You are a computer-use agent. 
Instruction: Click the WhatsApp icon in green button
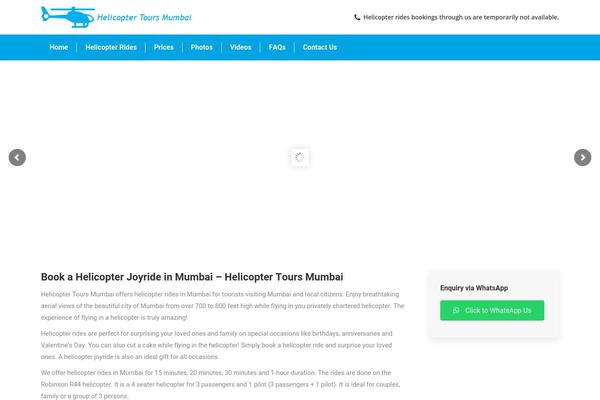point(456,310)
